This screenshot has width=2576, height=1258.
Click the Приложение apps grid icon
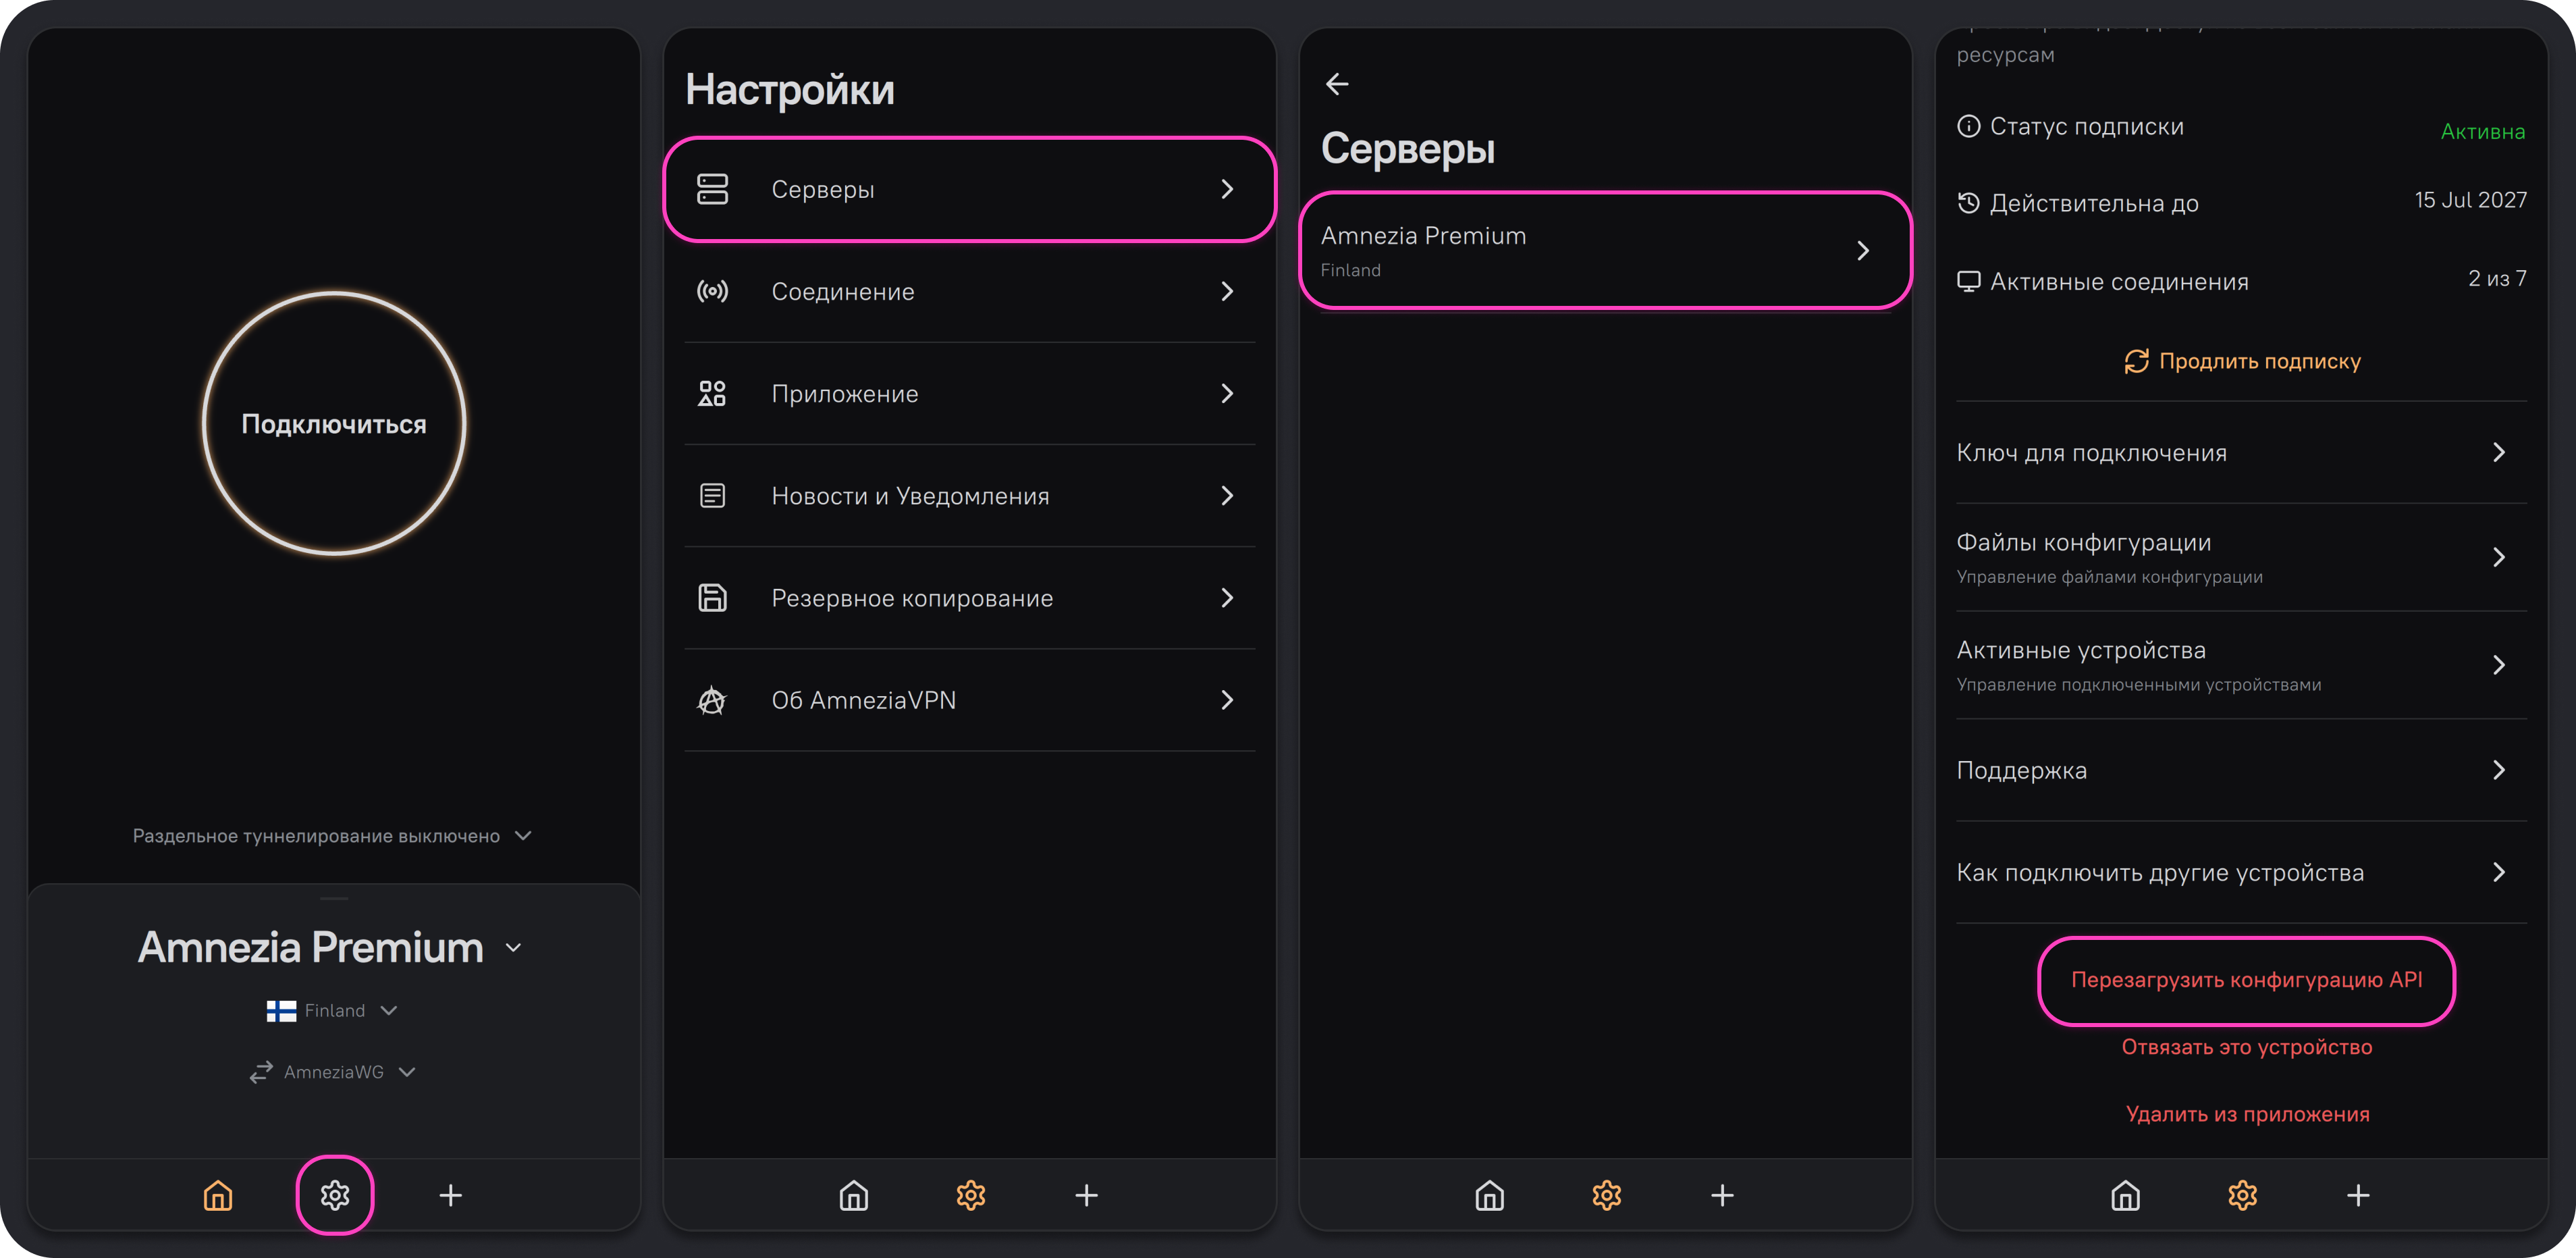(712, 393)
